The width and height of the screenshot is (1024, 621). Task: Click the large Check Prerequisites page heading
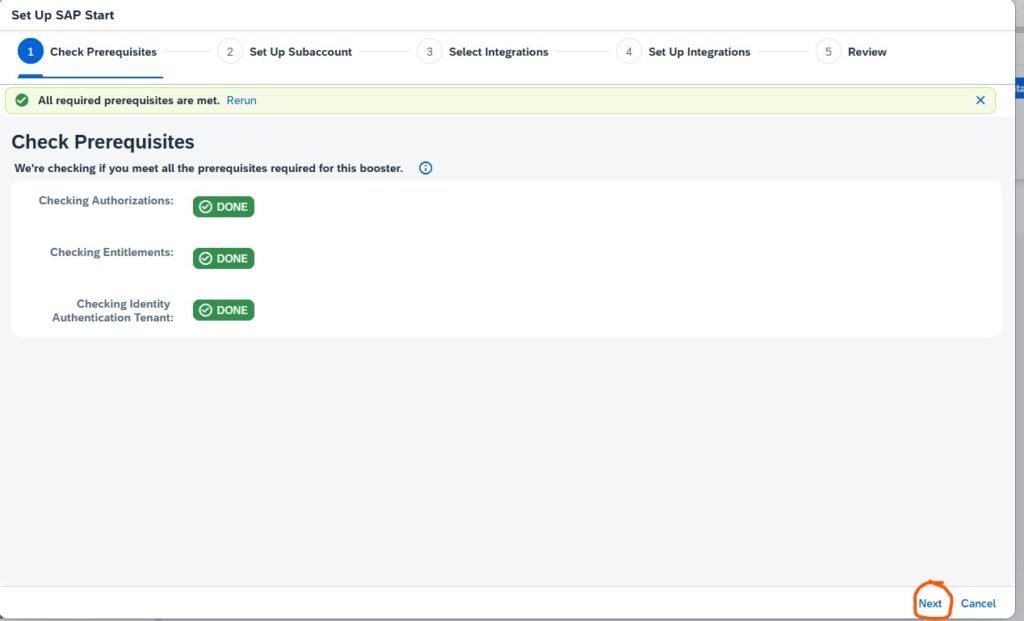click(x=103, y=142)
